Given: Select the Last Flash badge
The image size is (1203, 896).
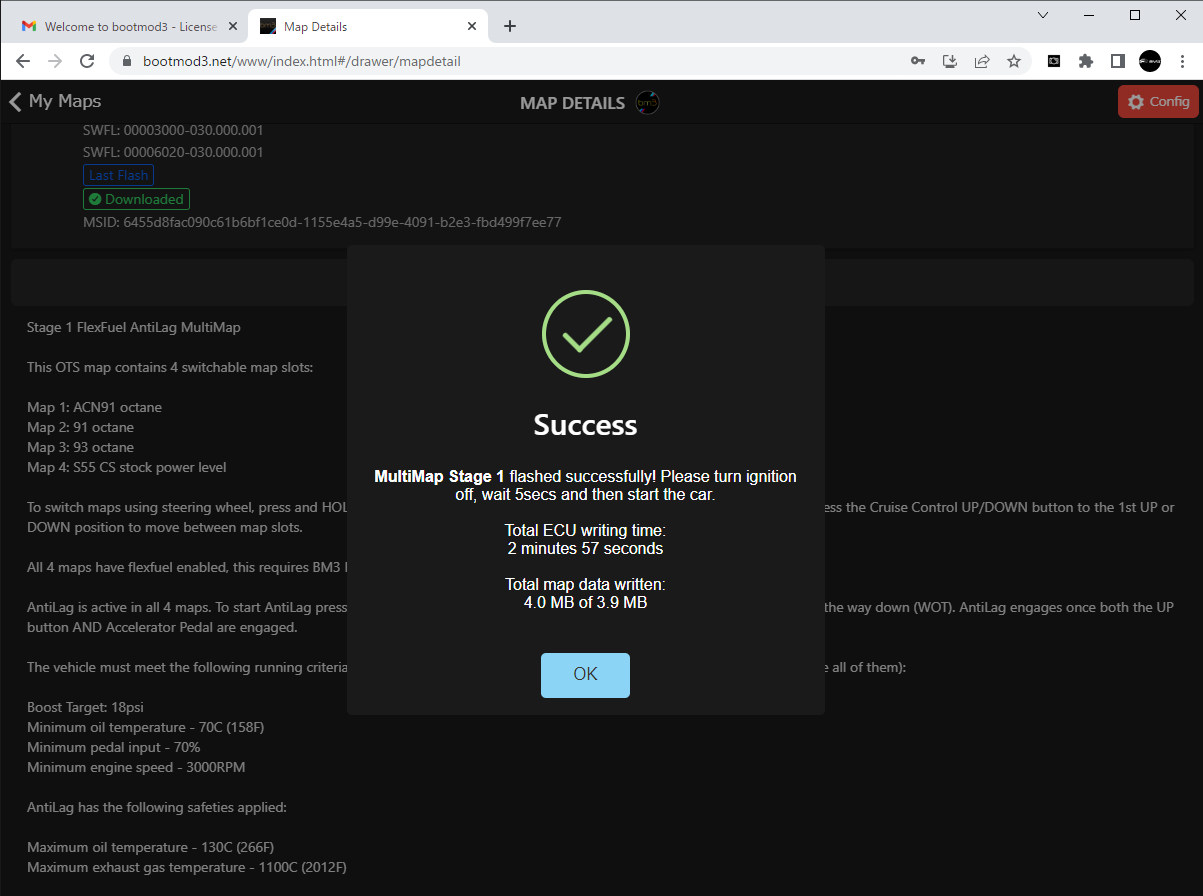Looking at the screenshot, I should [x=118, y=175].
